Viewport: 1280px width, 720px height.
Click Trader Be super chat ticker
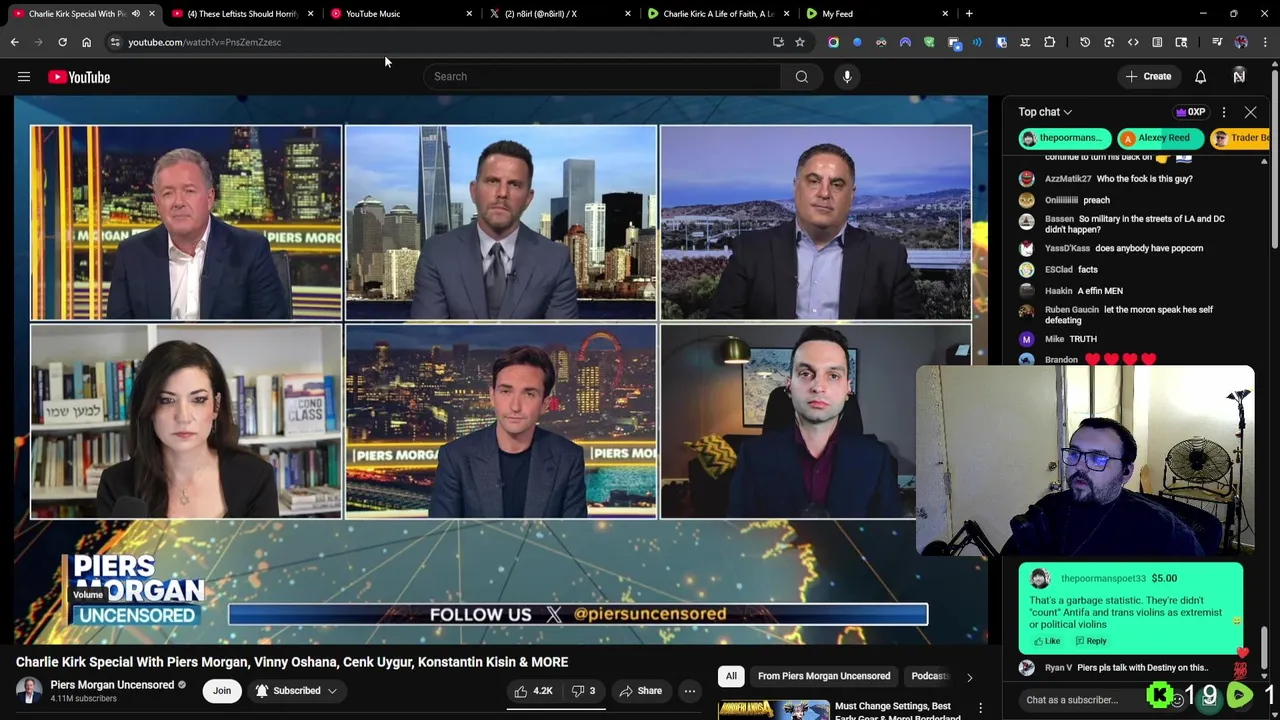[1240, 138]
